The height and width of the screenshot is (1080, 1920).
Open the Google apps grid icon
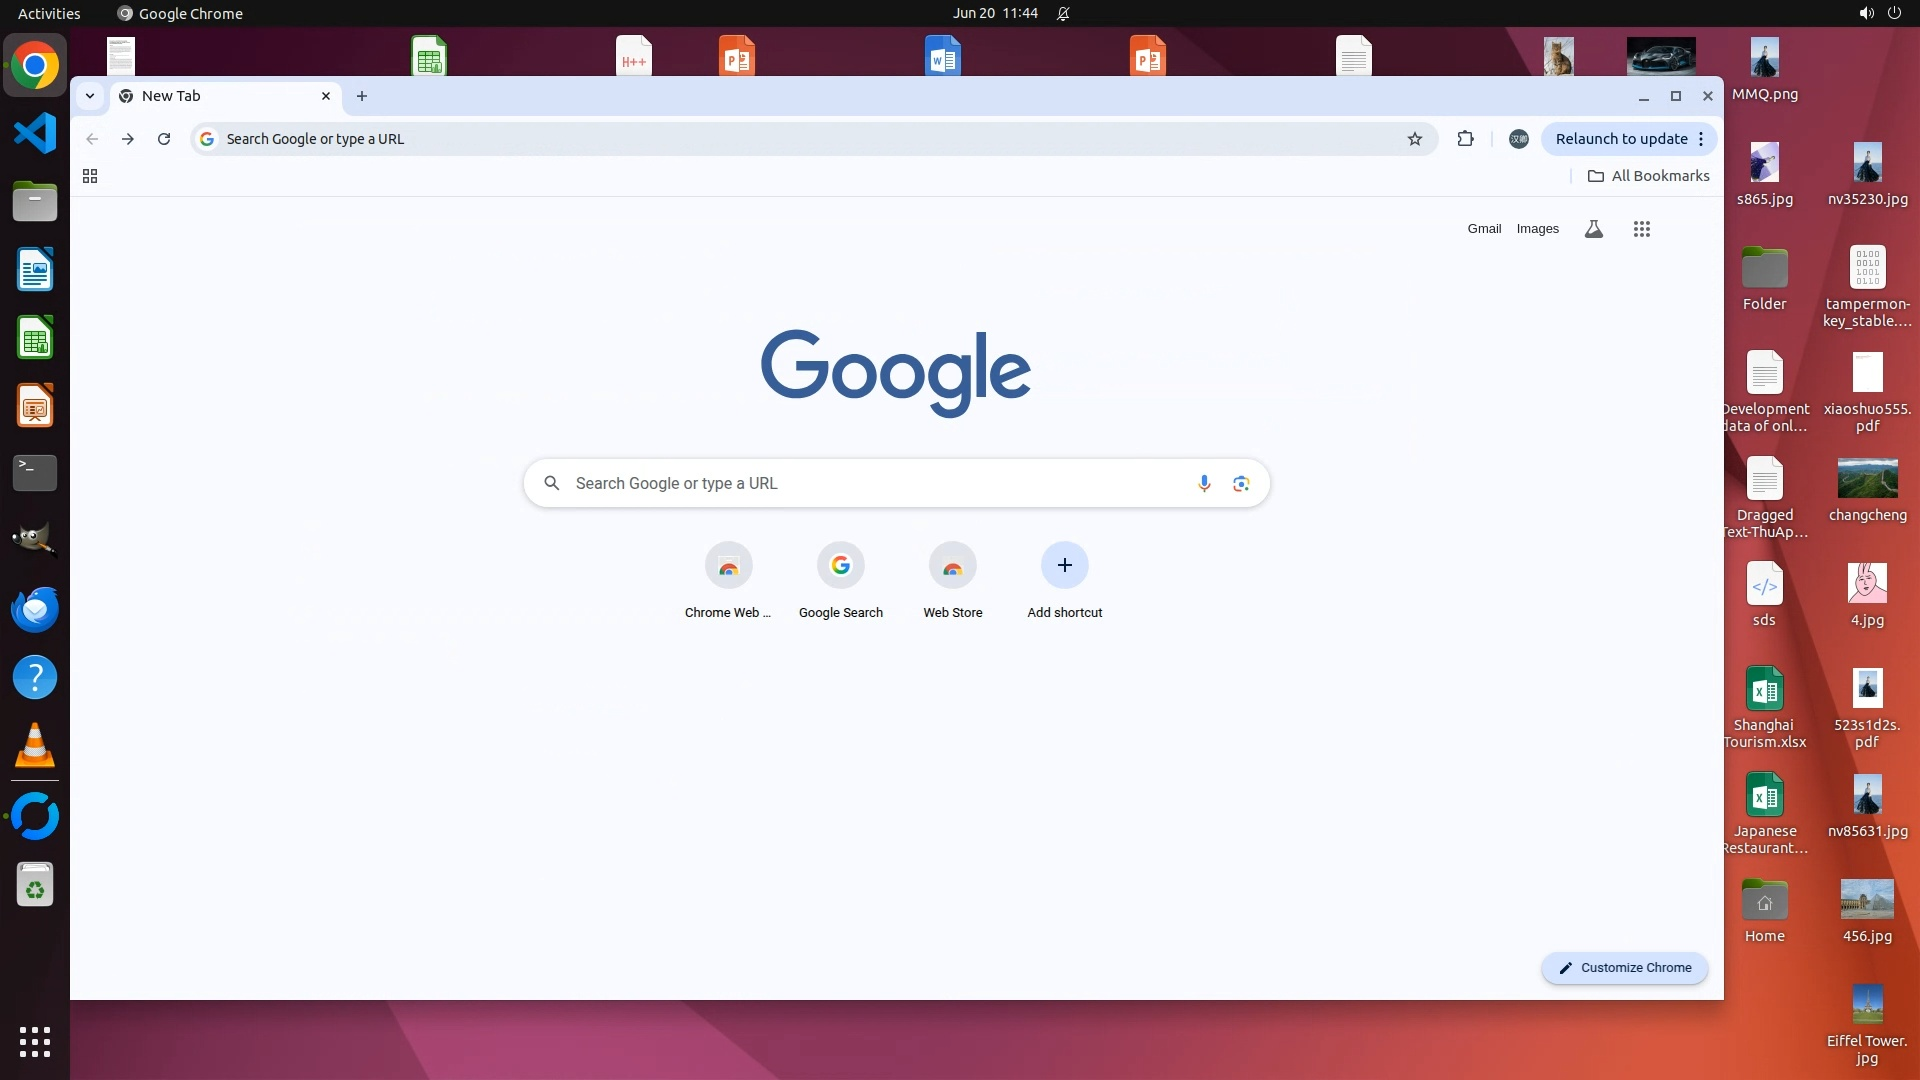(1641, 229)
